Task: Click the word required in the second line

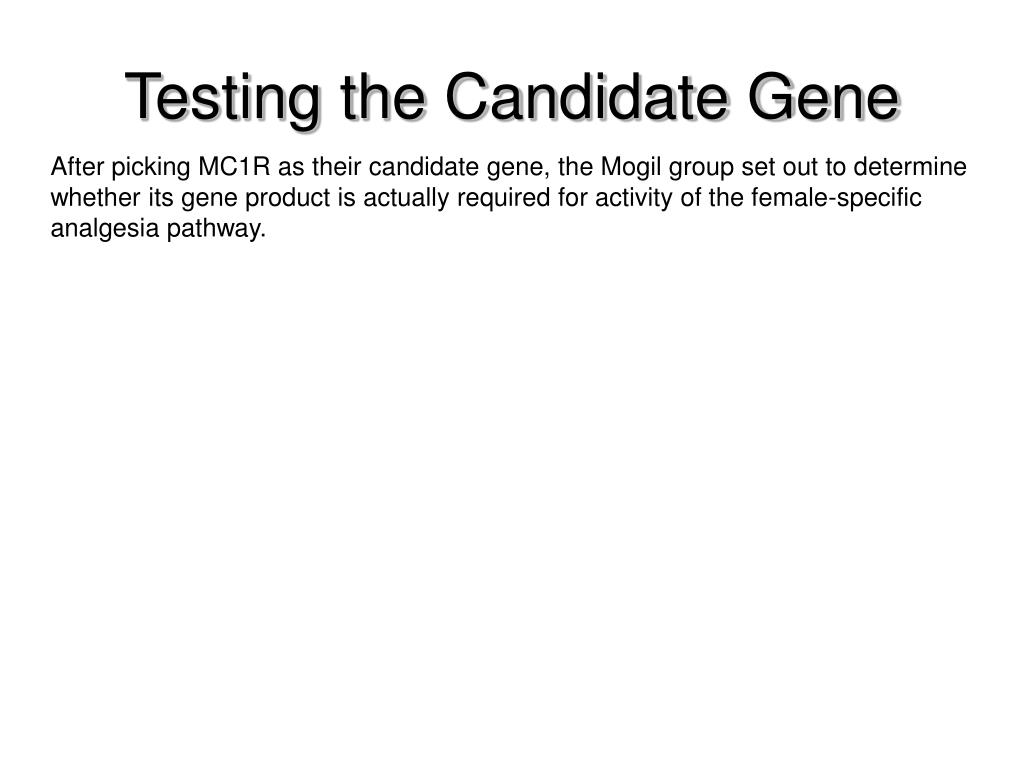Action: tap(504, 199)
